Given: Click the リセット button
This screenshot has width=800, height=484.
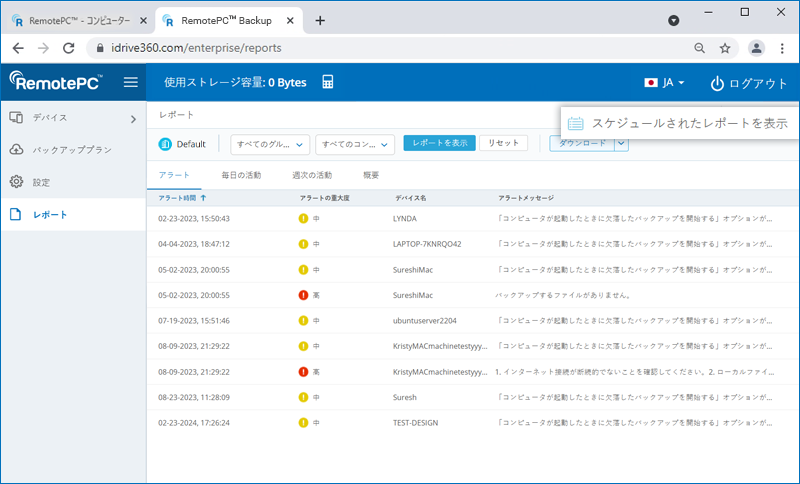Looking at the screenshot, I should click(x=503, y=143).
